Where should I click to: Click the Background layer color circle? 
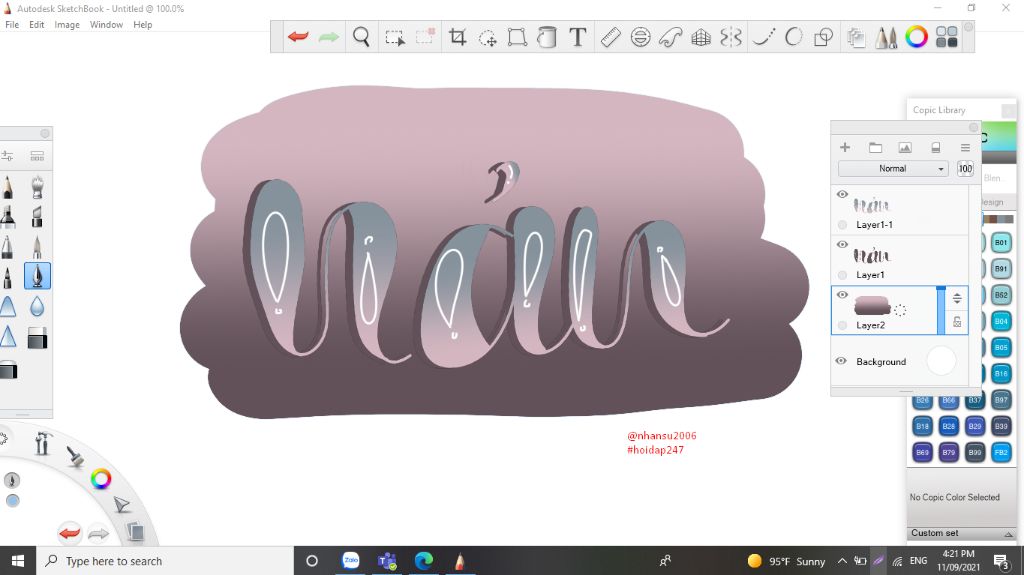coord(941,361)
